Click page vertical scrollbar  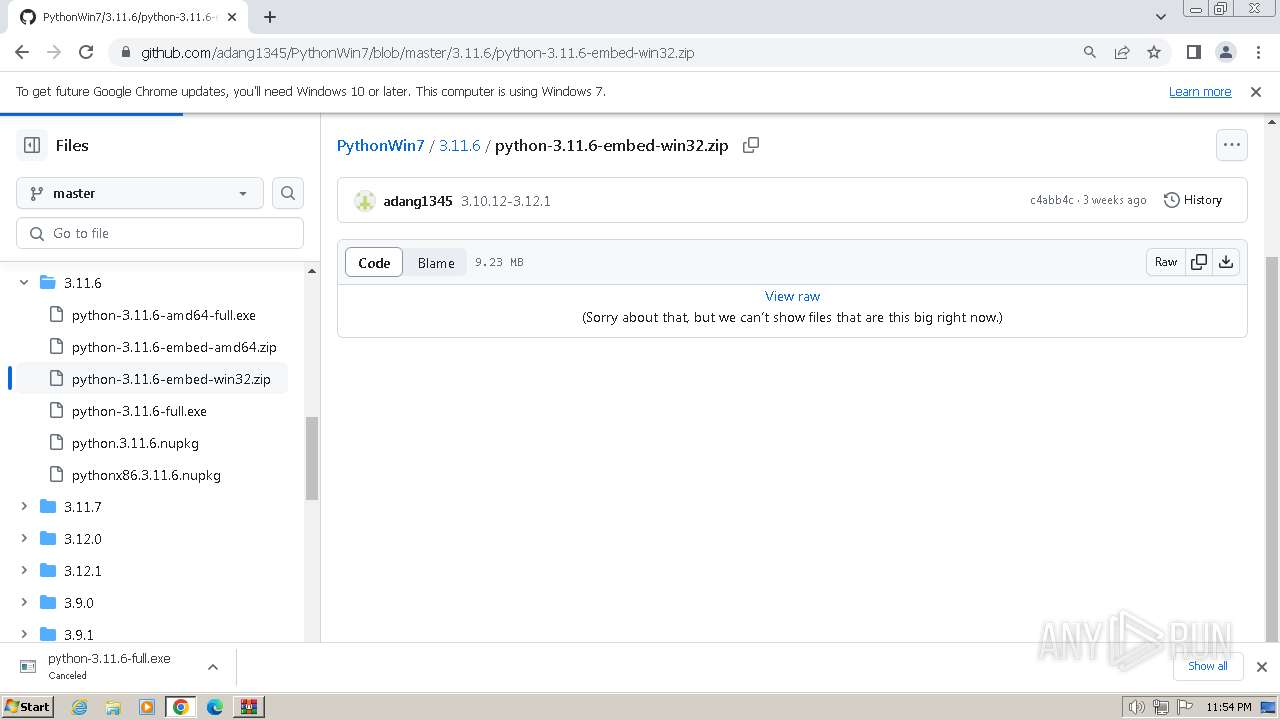[x=1272, y=447]
